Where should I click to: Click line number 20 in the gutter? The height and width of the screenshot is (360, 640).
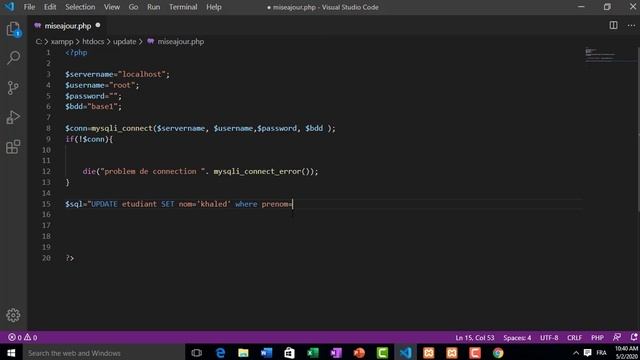pyautogui.click(x=46, y=258)
